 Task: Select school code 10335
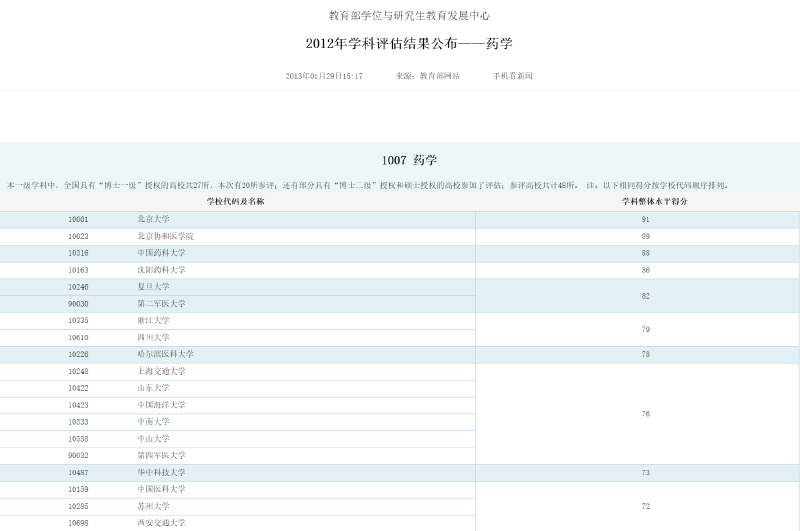pyautogui.click(x=78, y=320)
